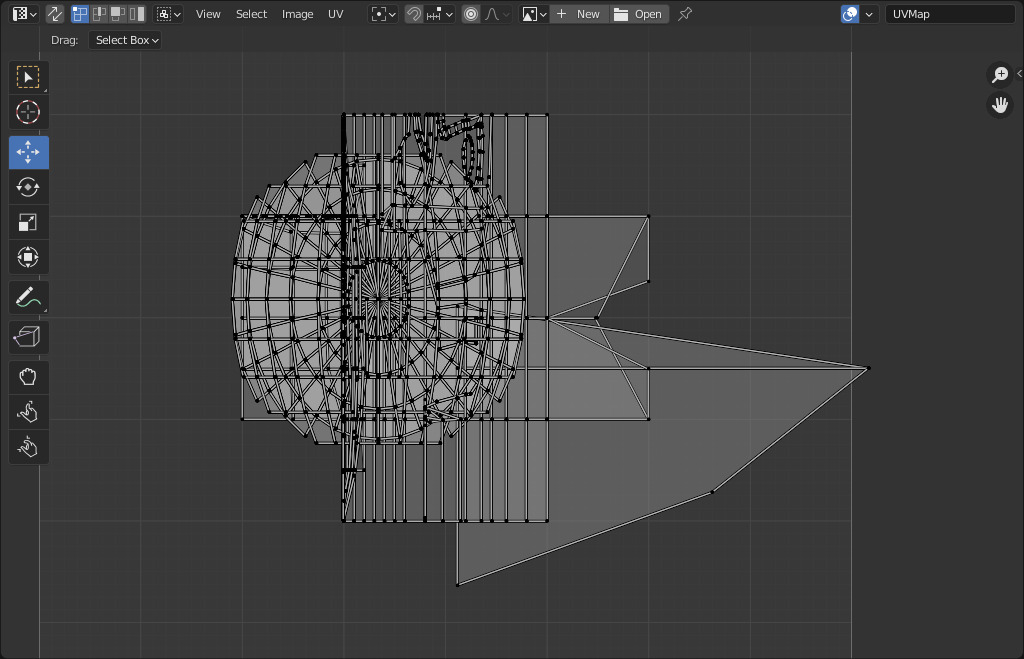Open the overlays options dropdown arrow
1024x659 pixels.
point(869,14)
